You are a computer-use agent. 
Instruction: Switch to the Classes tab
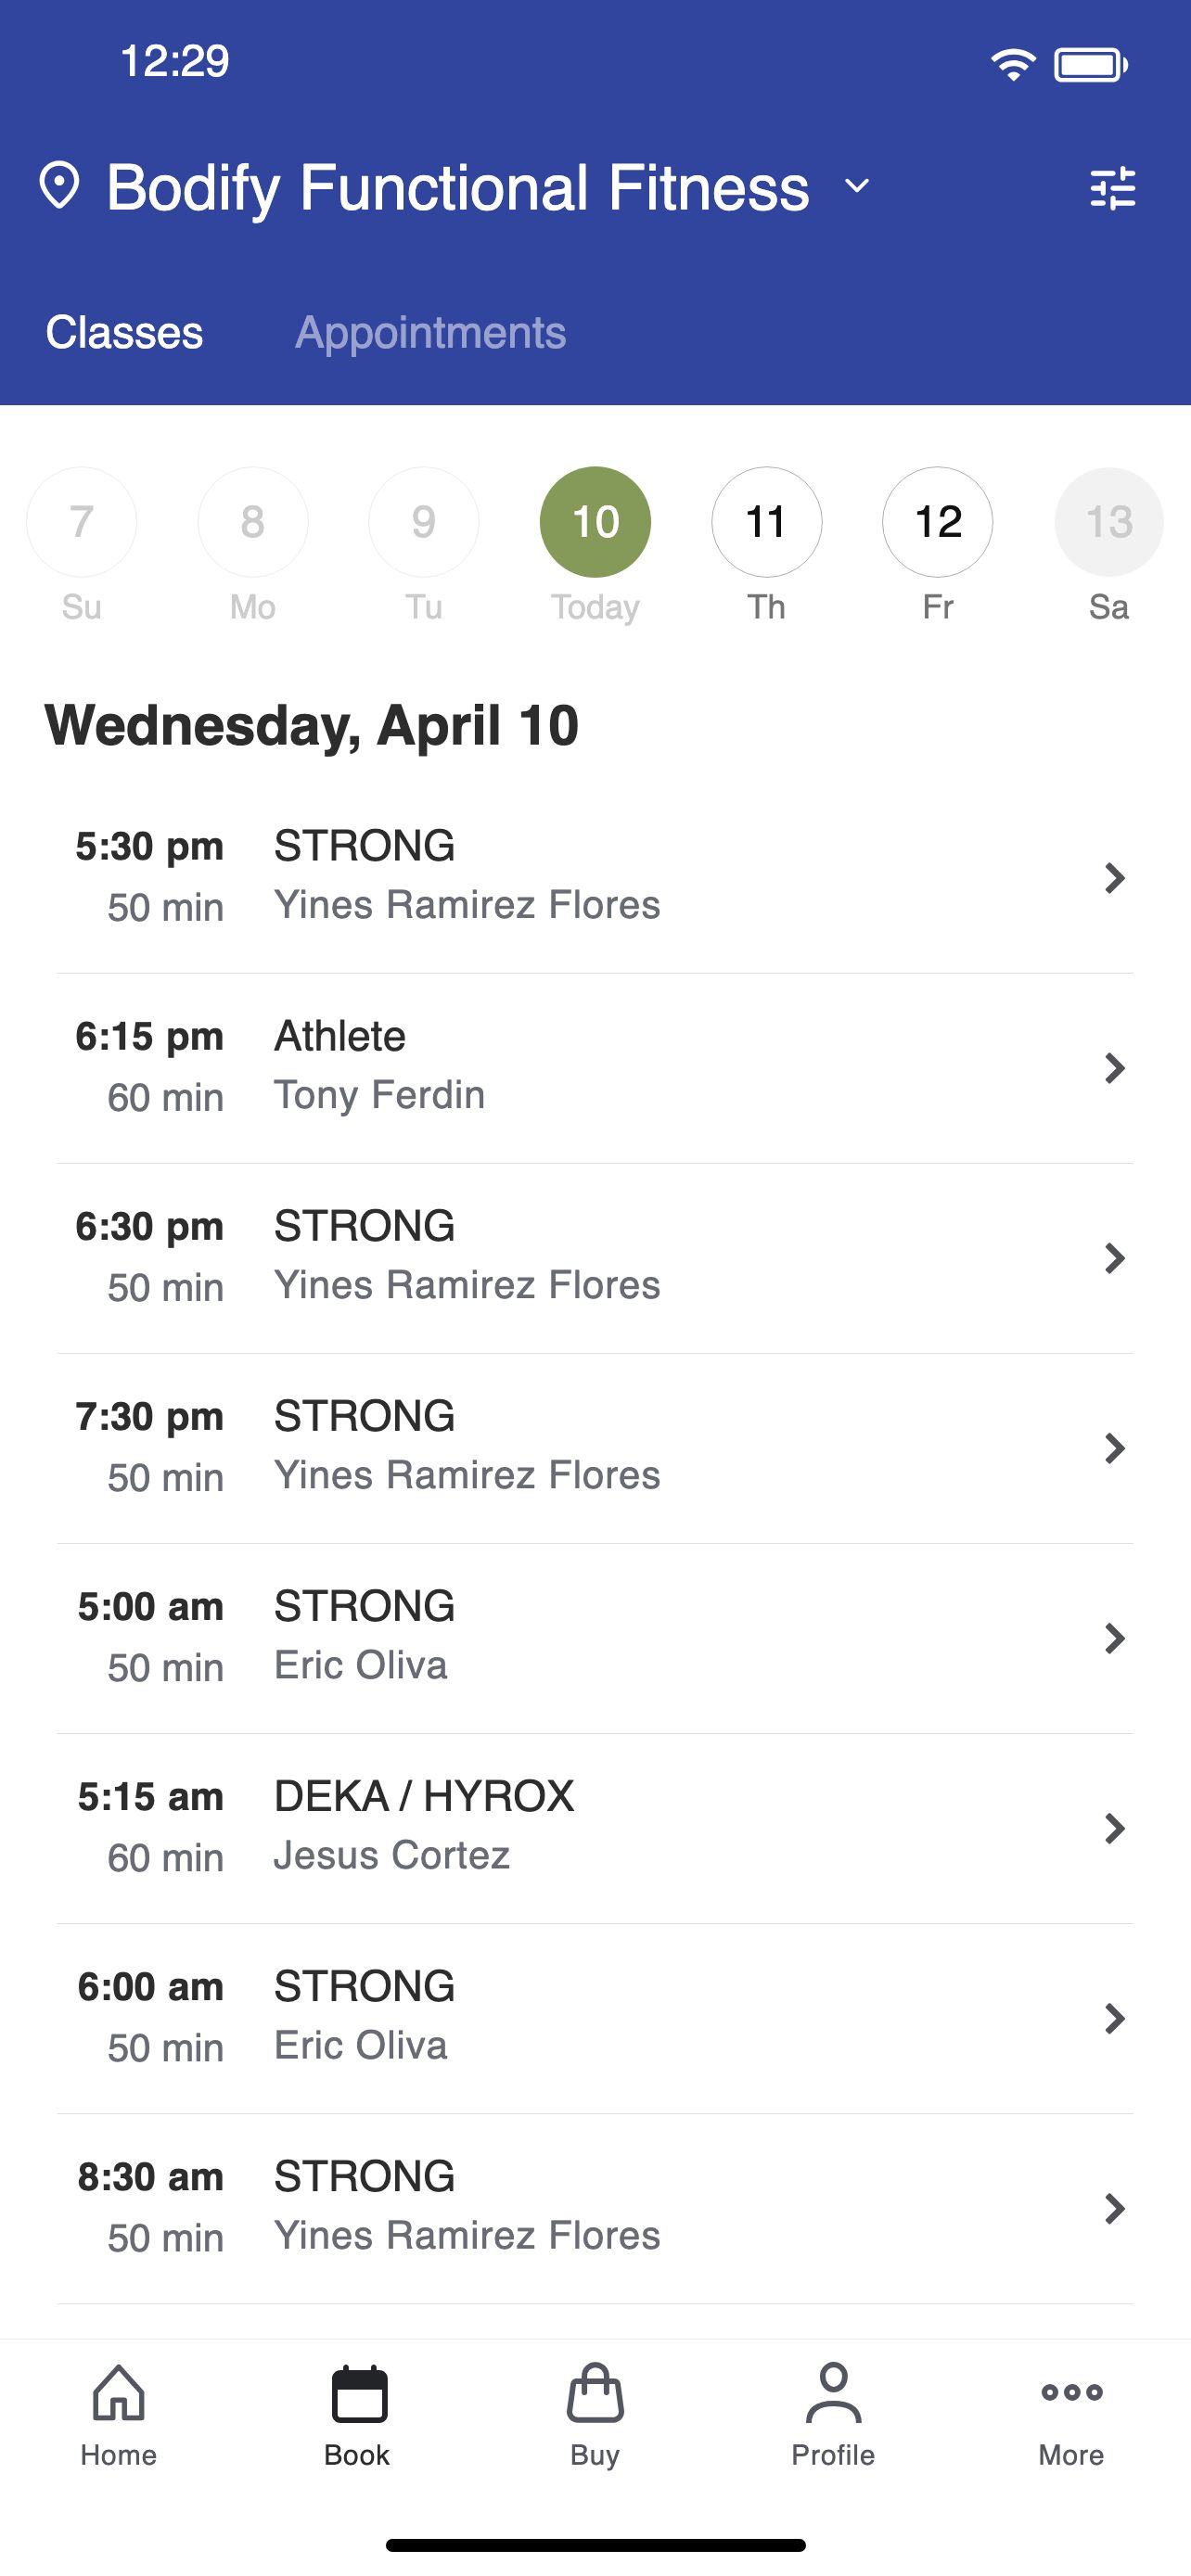tap(124, 332)
